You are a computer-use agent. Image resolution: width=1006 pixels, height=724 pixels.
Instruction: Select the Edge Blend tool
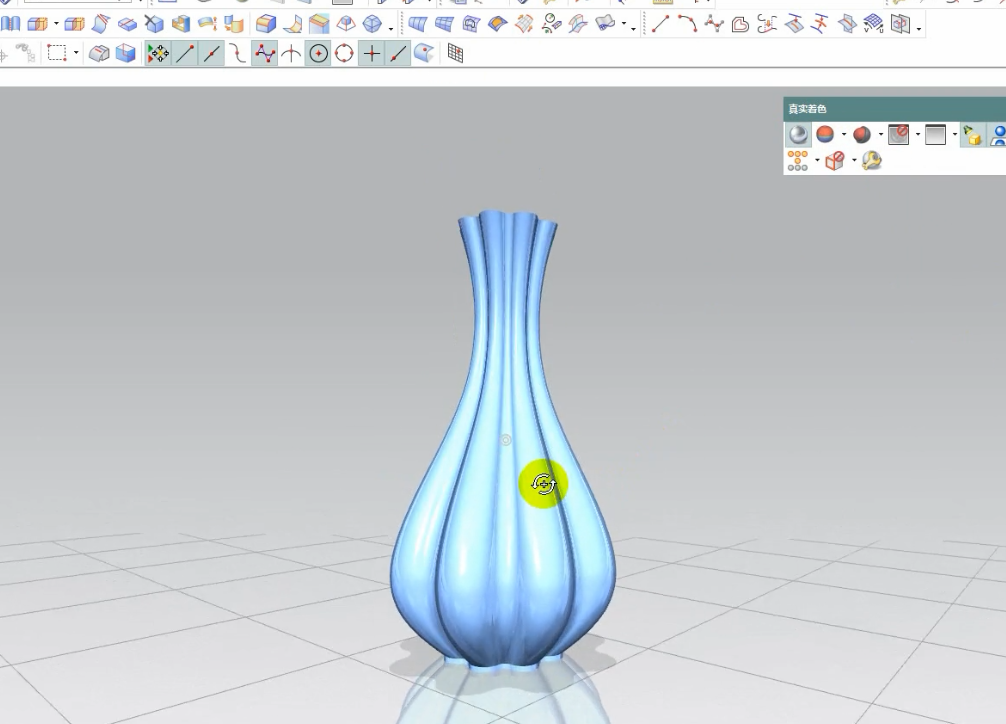(266, 24)
